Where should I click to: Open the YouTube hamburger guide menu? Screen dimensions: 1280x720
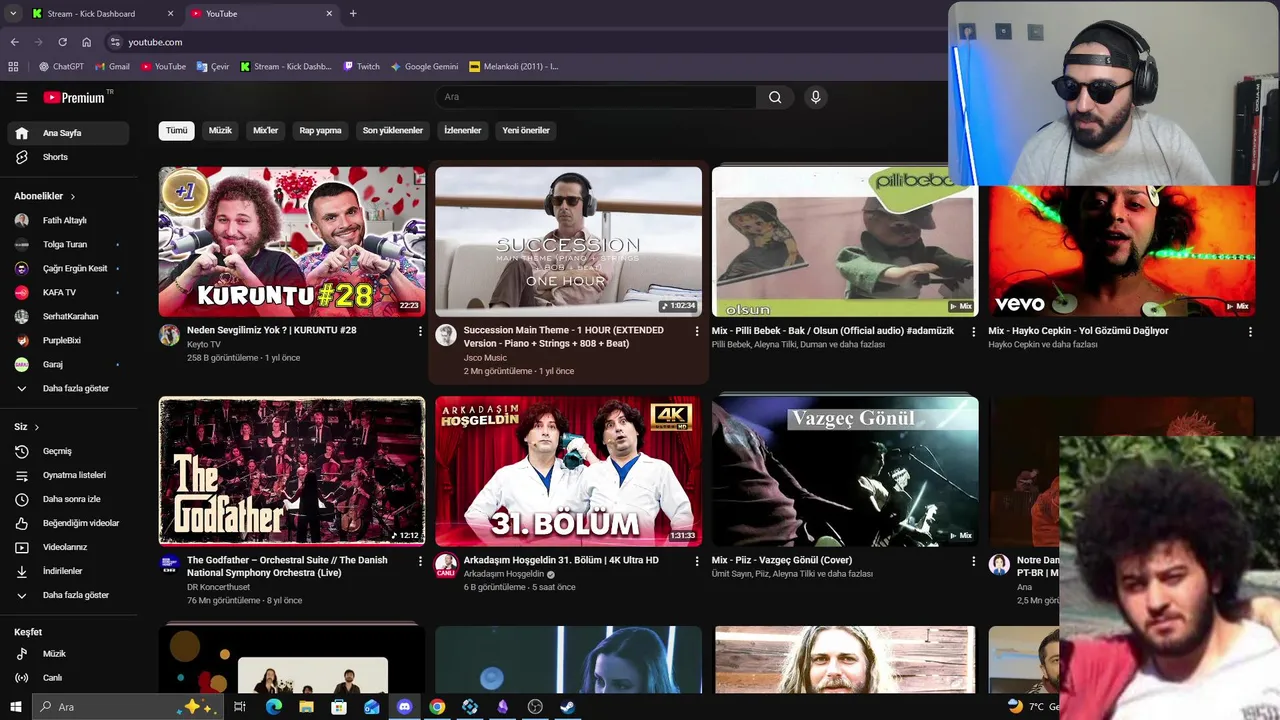tap(21, 97)
